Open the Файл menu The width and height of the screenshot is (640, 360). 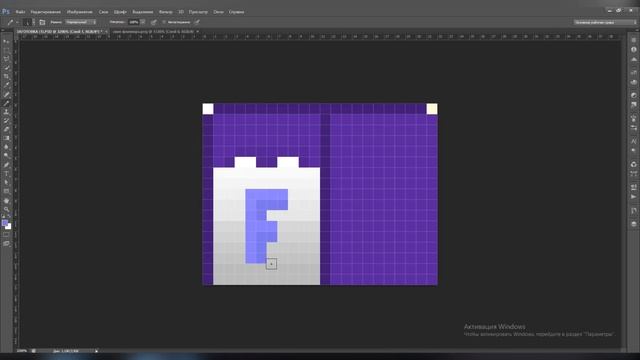coord(20,12)
